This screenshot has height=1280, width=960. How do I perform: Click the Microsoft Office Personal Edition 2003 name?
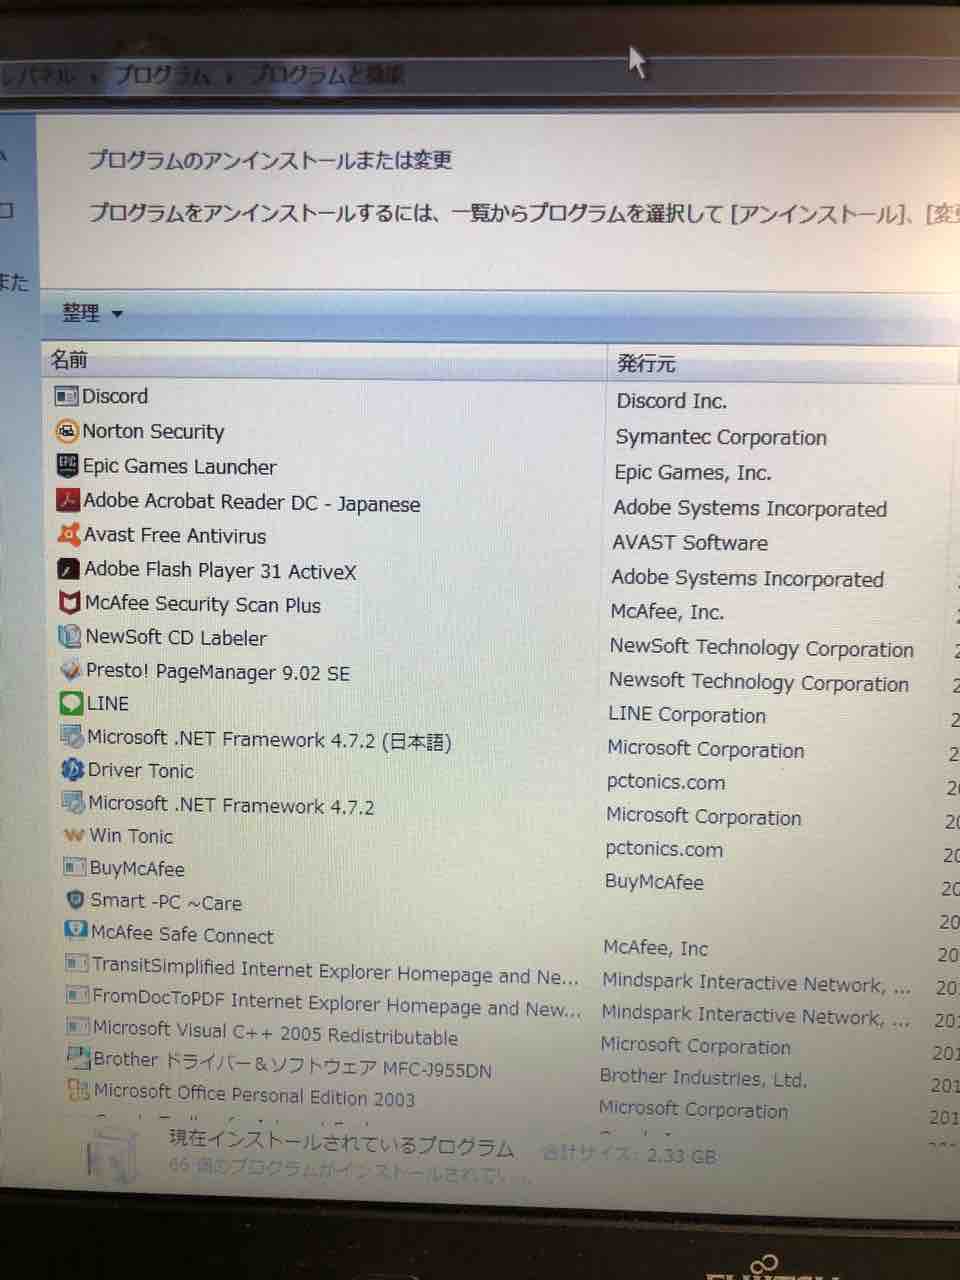tap(254, 1095)
